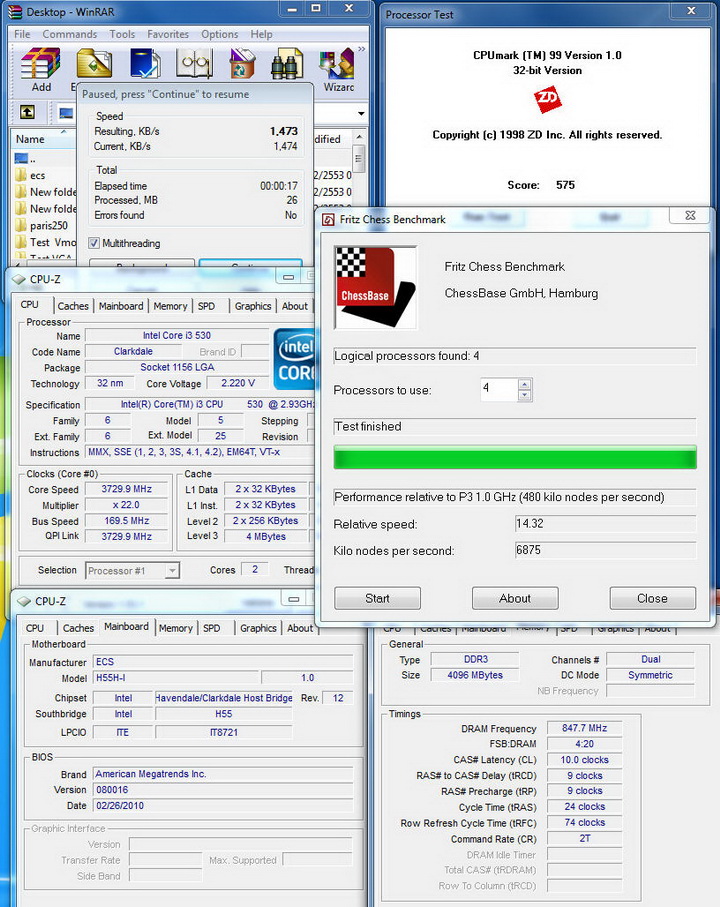This screenshot has height=907, width=720.
Task: Decrease processors to use with down arrow
Action: [525, 396]
